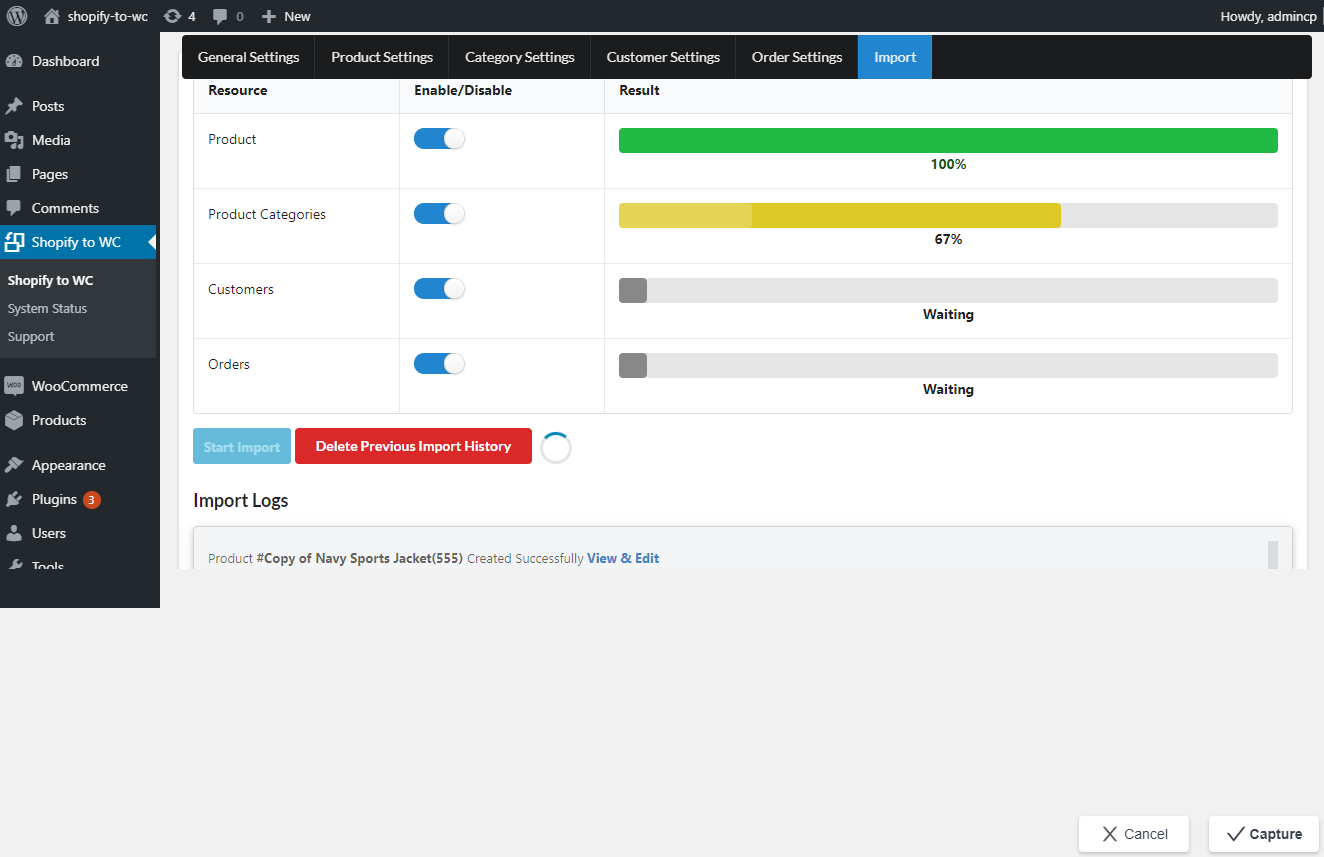Open the updates icon showing 4
Screen dimensions: 1324x857
click(x=172, y=16)
